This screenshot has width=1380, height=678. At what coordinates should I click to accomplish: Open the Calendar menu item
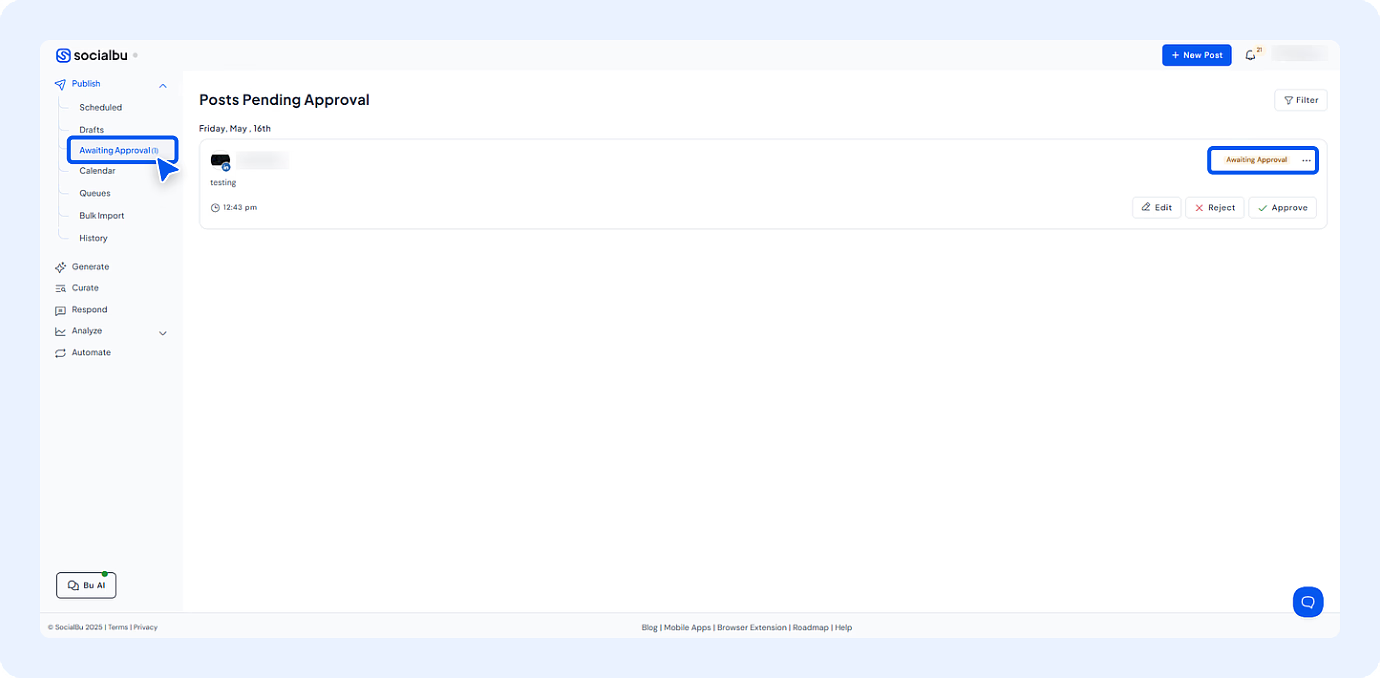[97, 171]
